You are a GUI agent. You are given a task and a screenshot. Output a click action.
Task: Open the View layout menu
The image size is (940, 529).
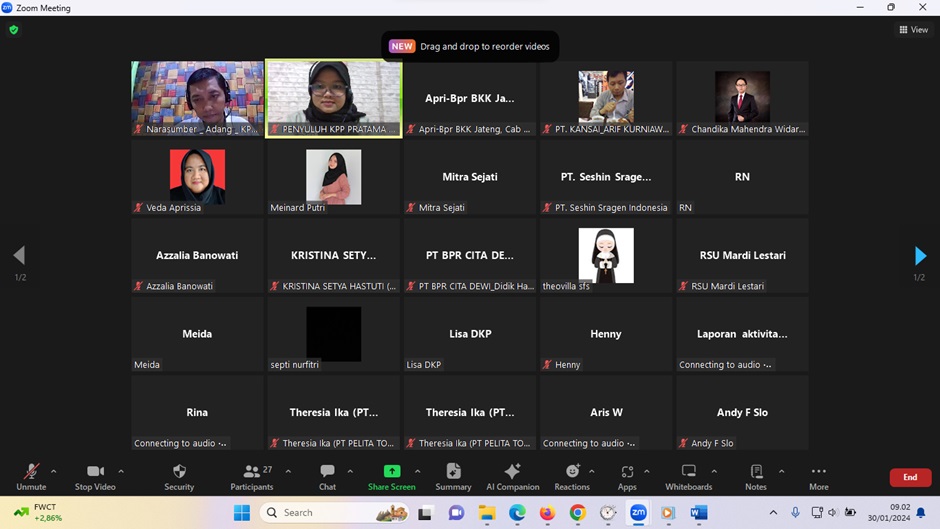(914, 30)
